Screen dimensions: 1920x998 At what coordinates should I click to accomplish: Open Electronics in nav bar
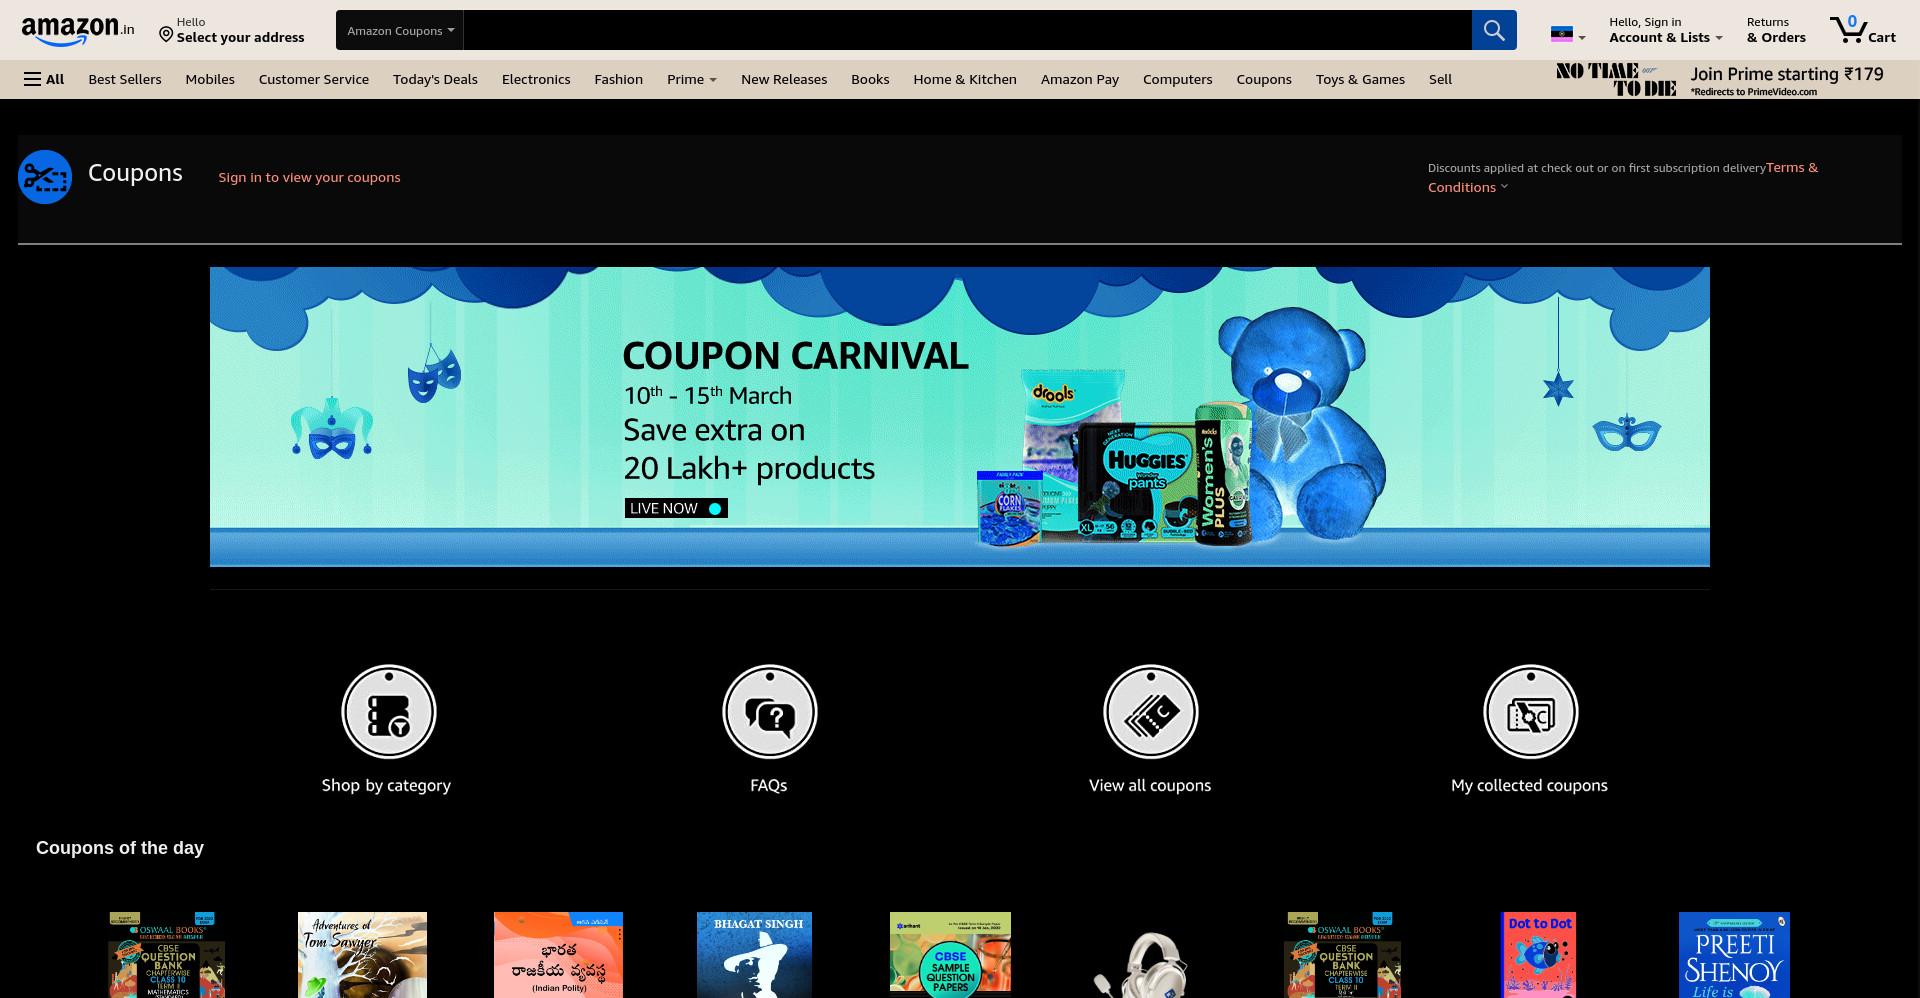pos(536,79)
